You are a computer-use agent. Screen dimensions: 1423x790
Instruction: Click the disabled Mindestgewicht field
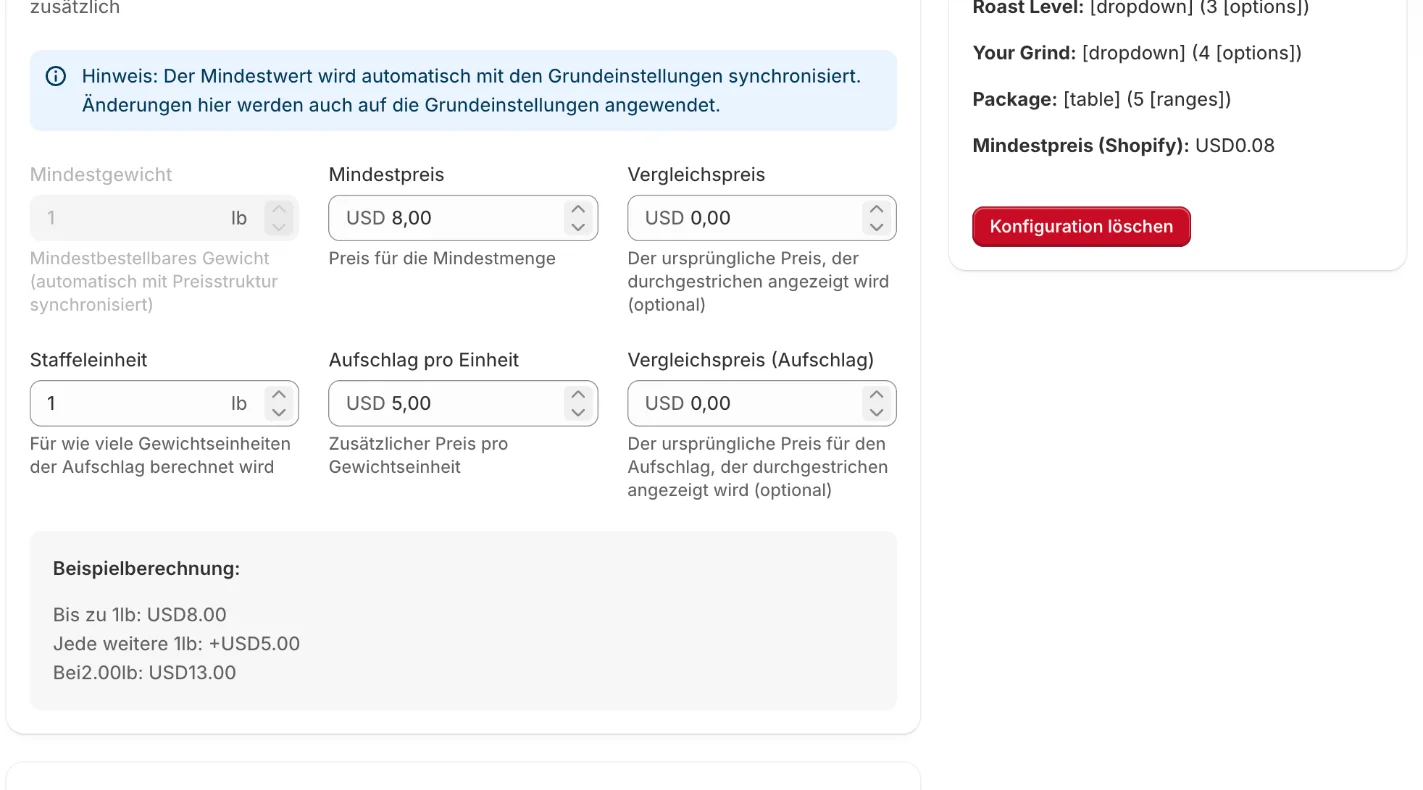click(164, 218)
